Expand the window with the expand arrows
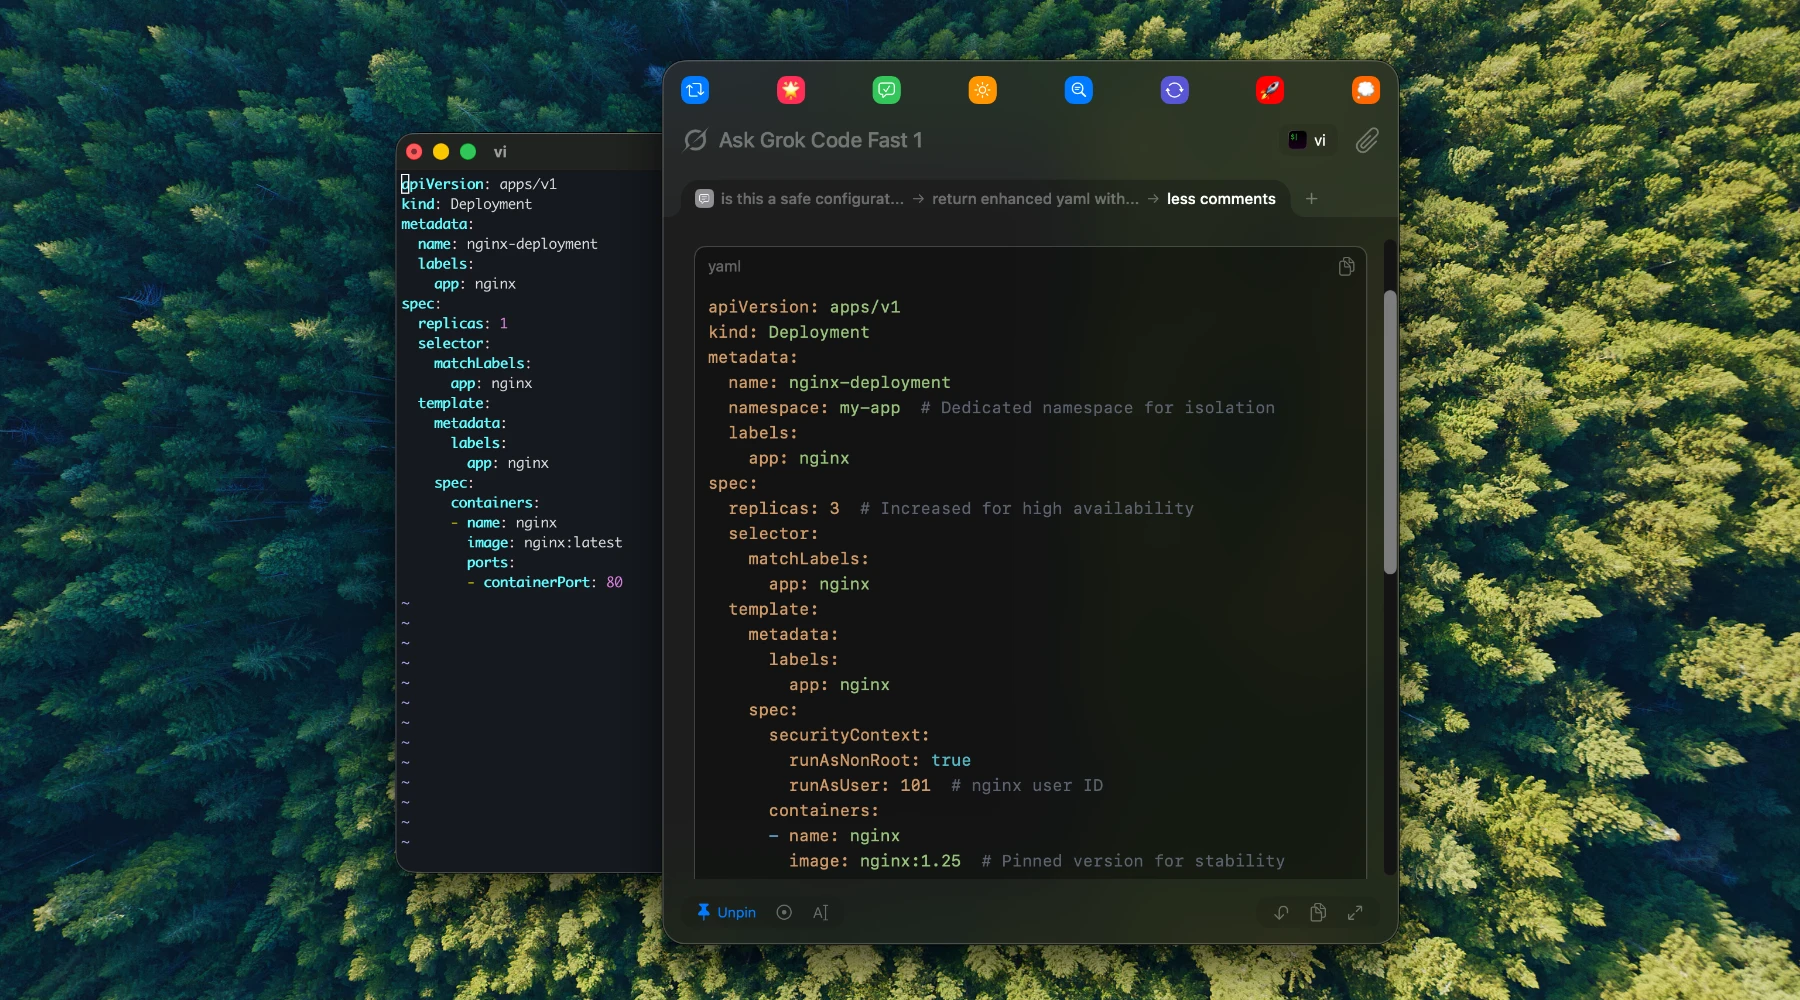The image size is (1800, 1000). (x=1355, y=912)
